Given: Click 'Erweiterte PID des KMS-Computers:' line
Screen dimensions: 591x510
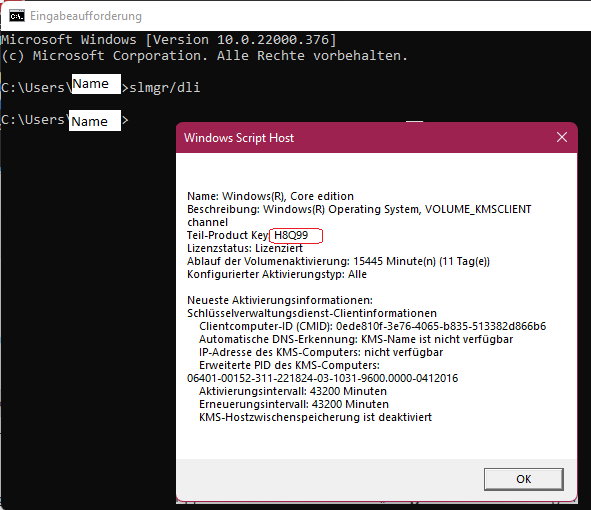Looking at the screenshot, I should coord(289,365).
